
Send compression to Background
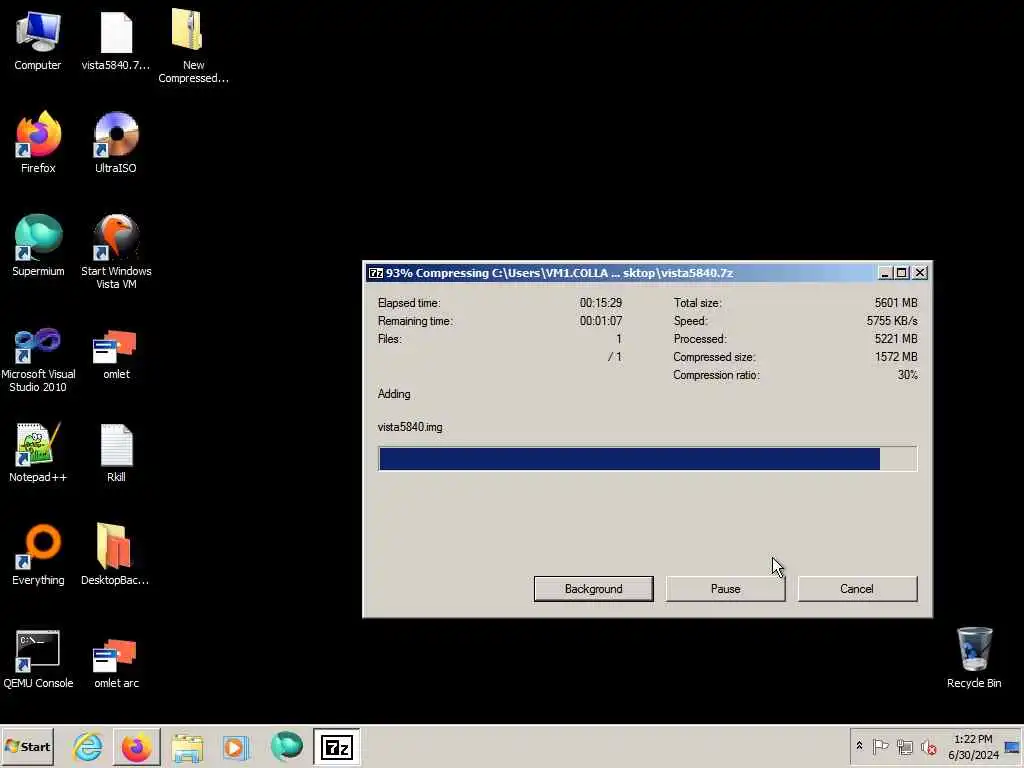(x=593, y=588)
